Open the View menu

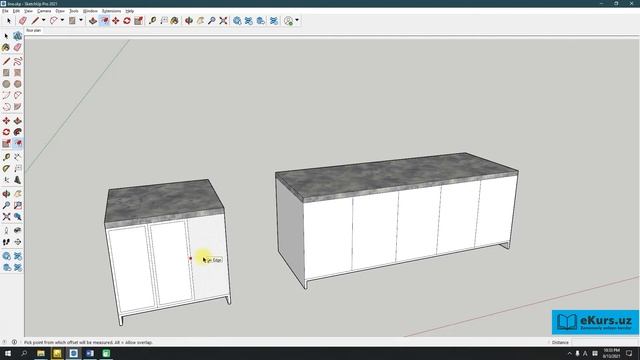click(29, 11)
